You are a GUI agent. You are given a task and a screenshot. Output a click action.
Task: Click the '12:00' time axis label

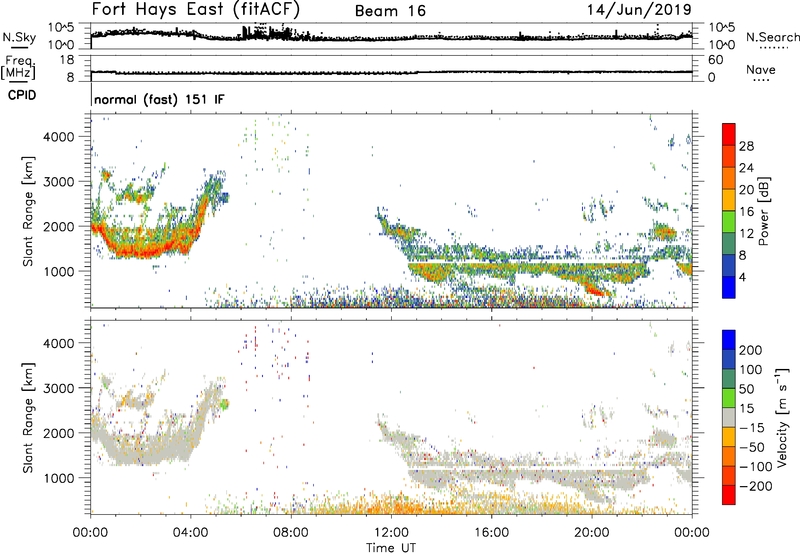pos(391,533)
